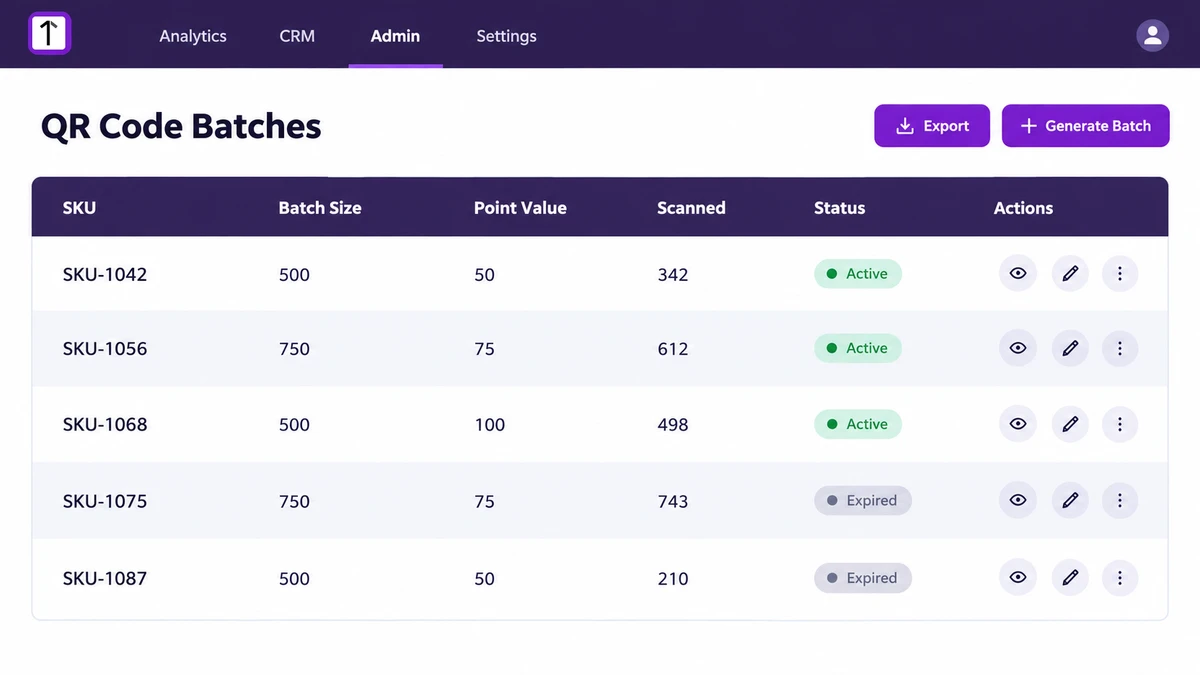View details for SKU-1068
This screenshot has width=1200, height=675.
click(1018, 424)
